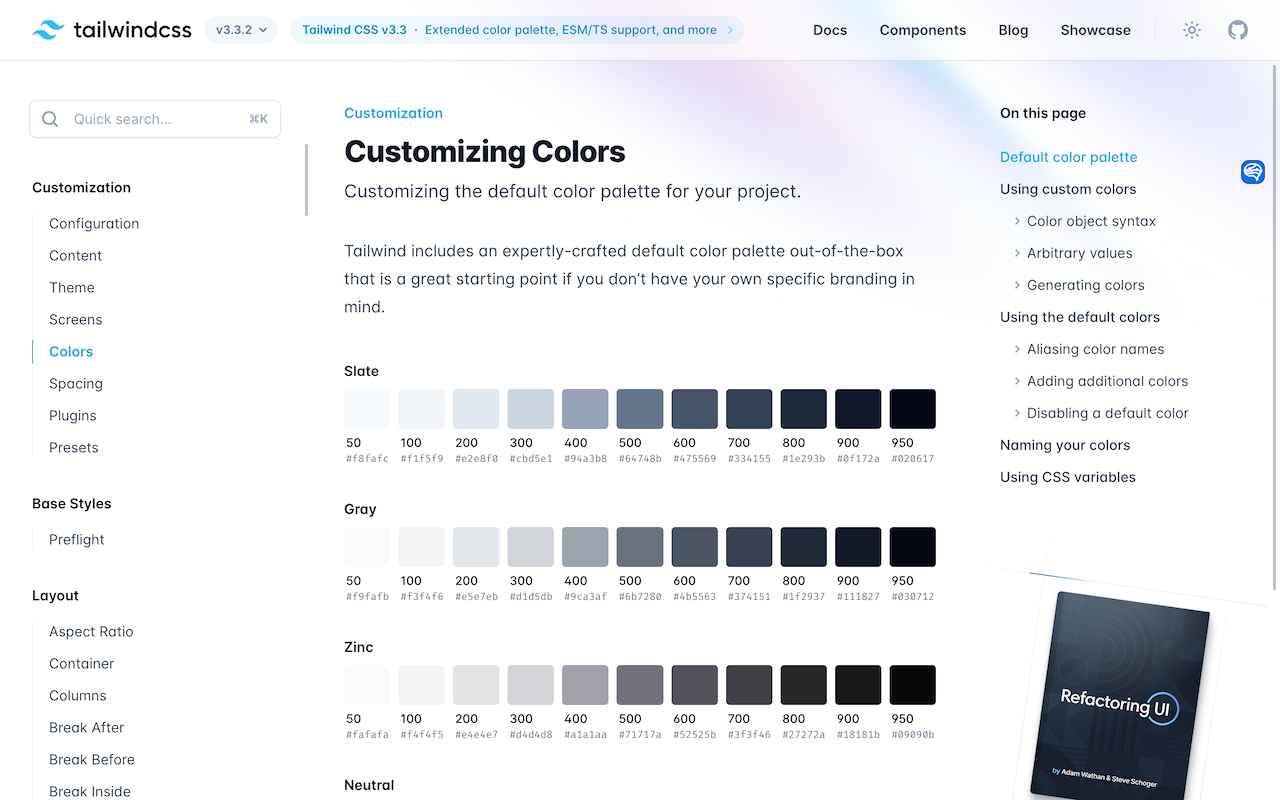
Task: Click the blue brain extension icon
Action: click(x=1253, y=172)
